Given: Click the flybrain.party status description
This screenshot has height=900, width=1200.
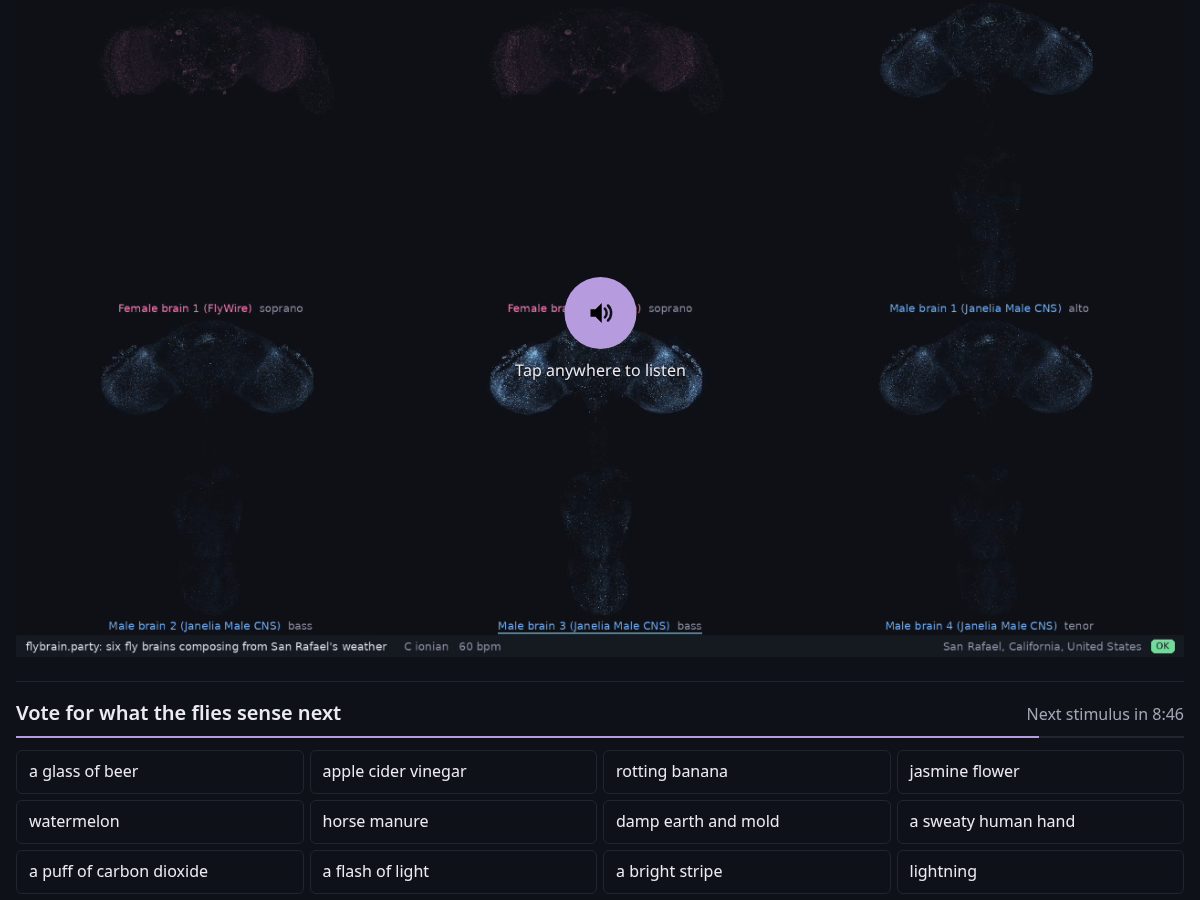Looking at the screenshot, I should [x=206, y=647].
